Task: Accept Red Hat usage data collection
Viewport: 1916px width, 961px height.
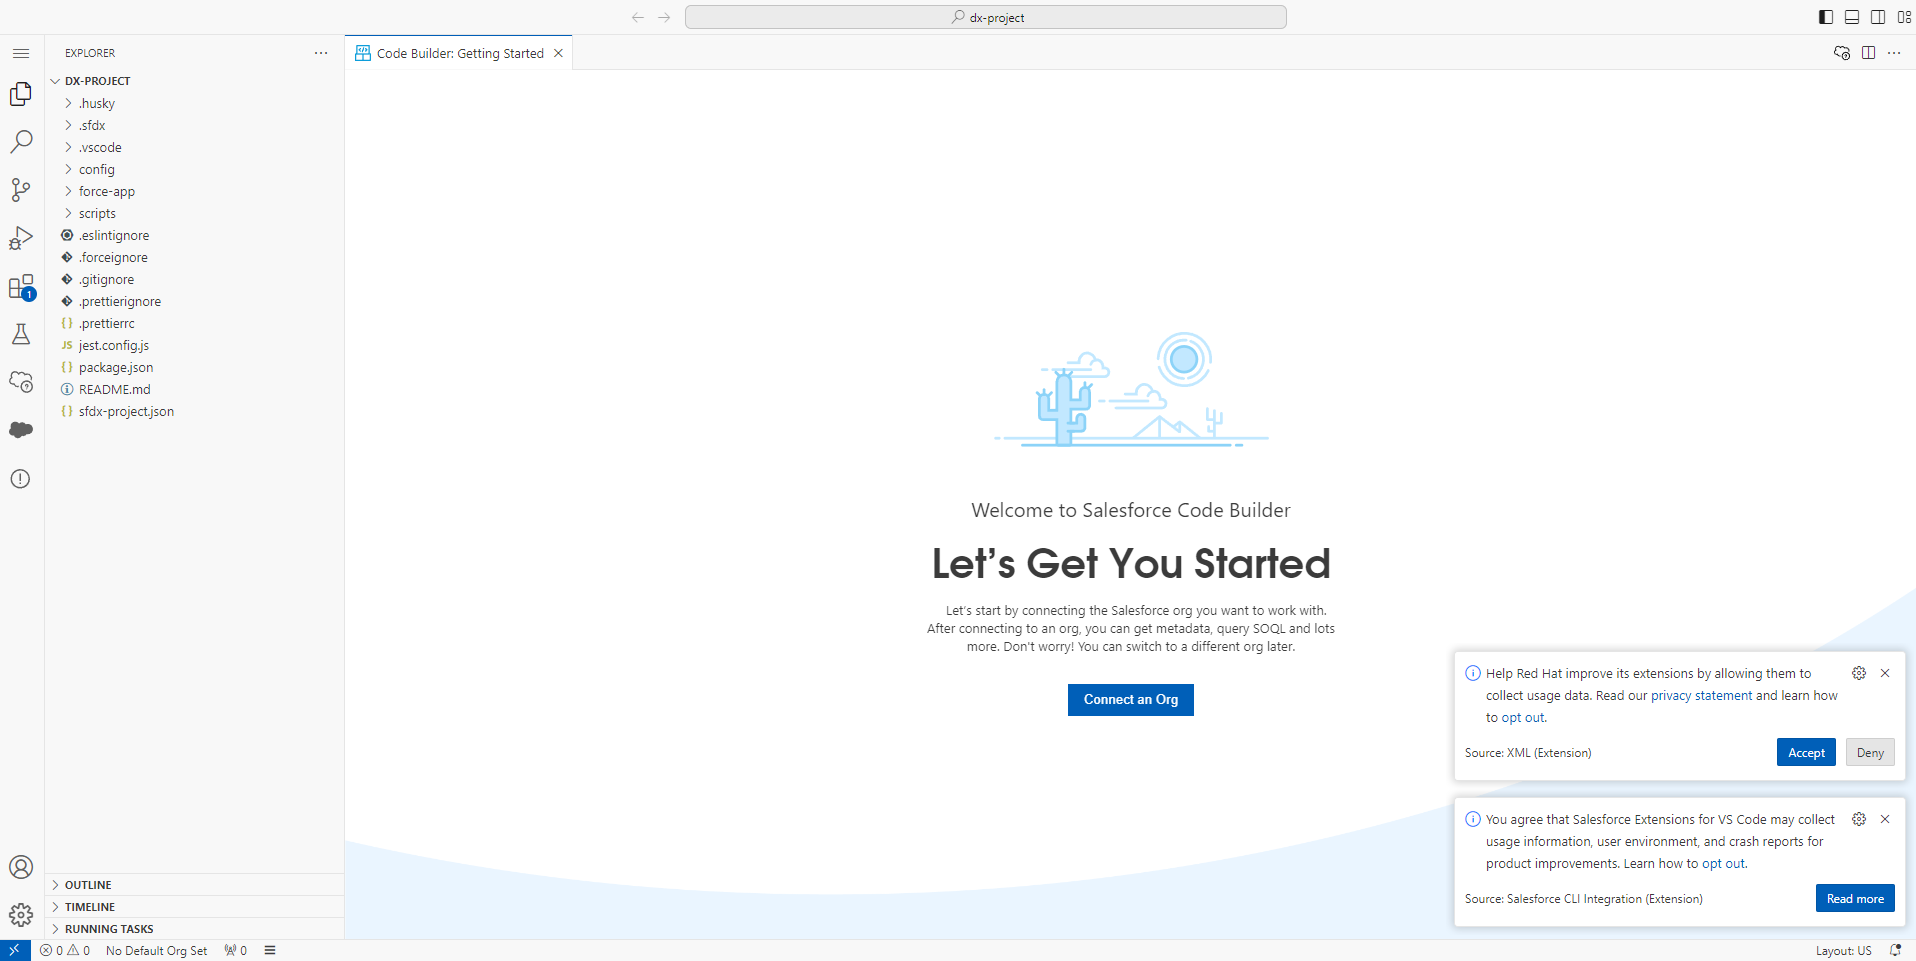Action: point(1806,753)
